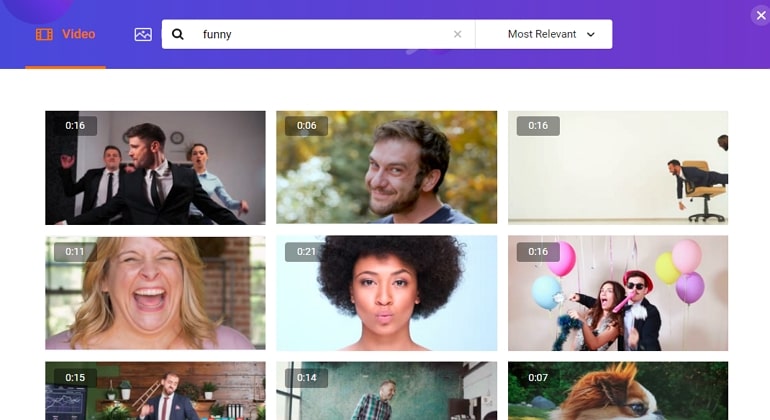The height and width of the screenshot is (420, 770).
Task: Click the film strip video icon
Action: pyautogui.click(x=44, y=34)
